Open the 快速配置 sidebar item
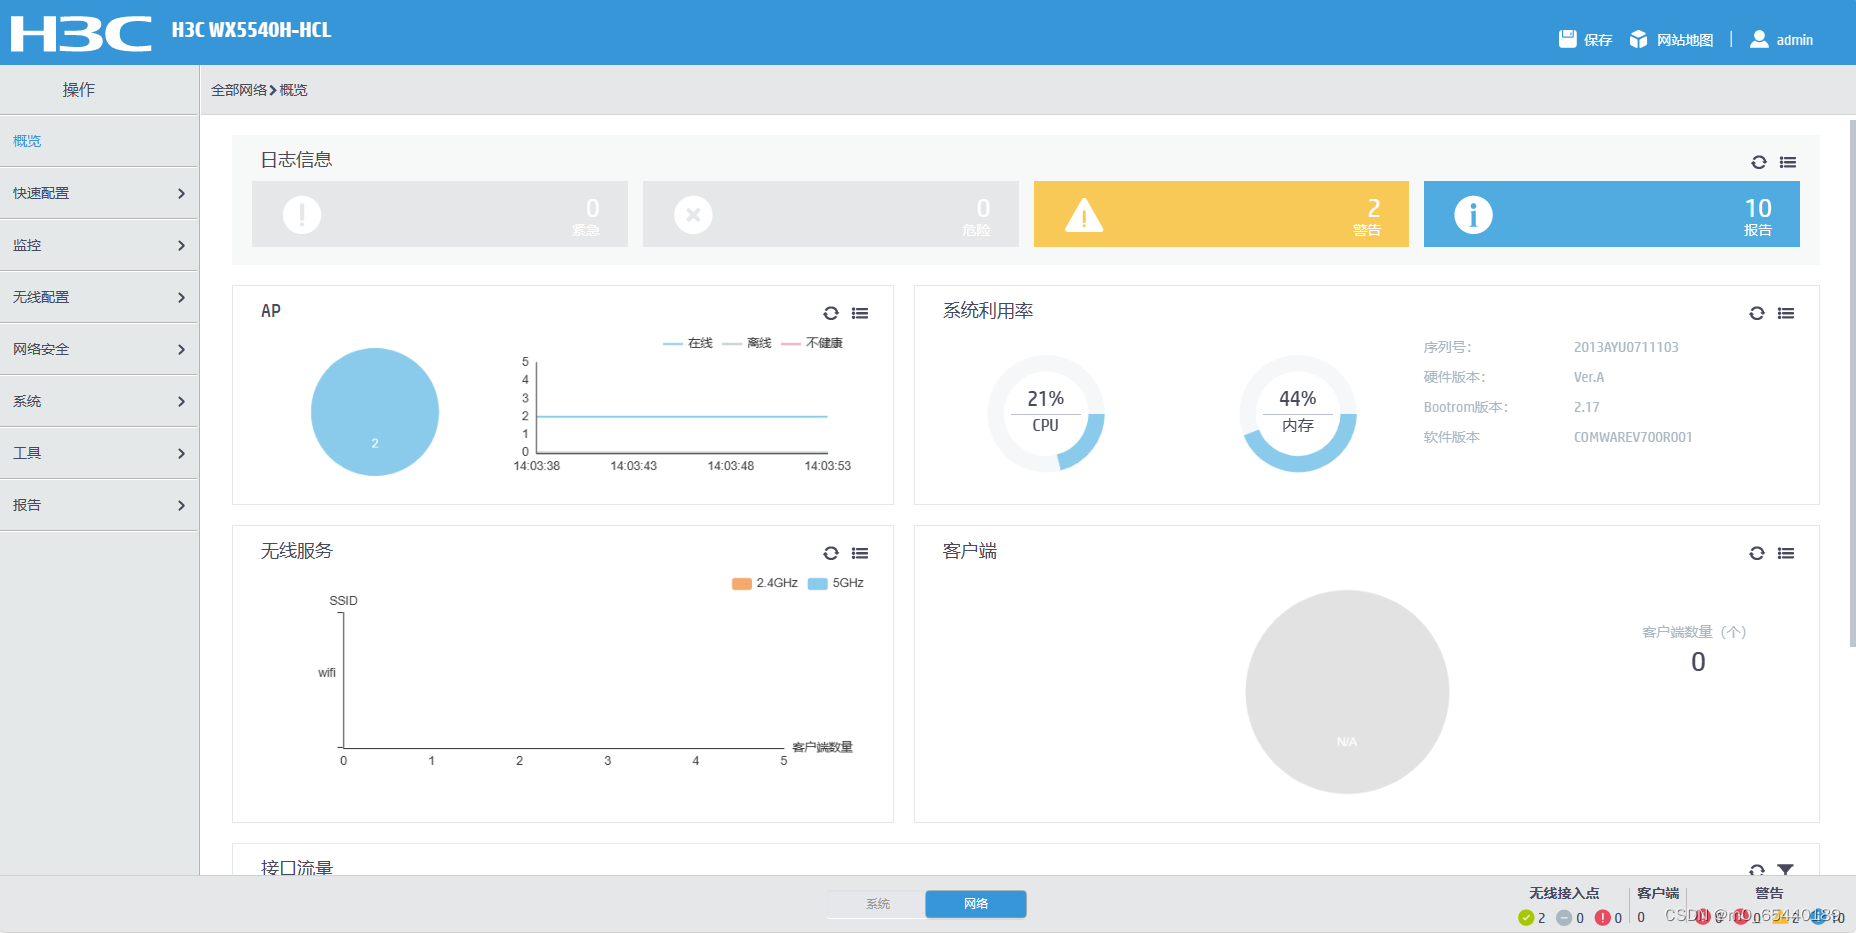Image resolution: width=1856 pixels, height=933 pixels. coord(99,193)
